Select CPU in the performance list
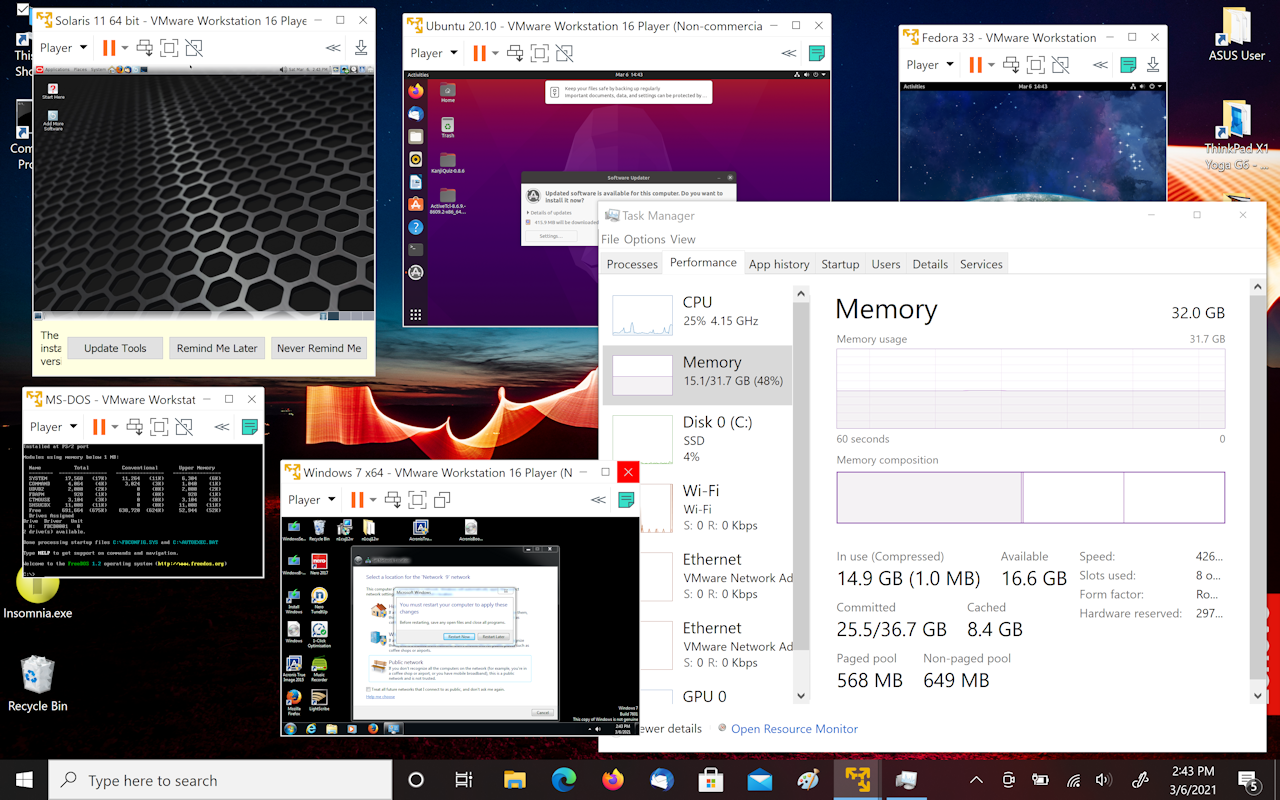 pyautogui.click(x=697, y=315)
